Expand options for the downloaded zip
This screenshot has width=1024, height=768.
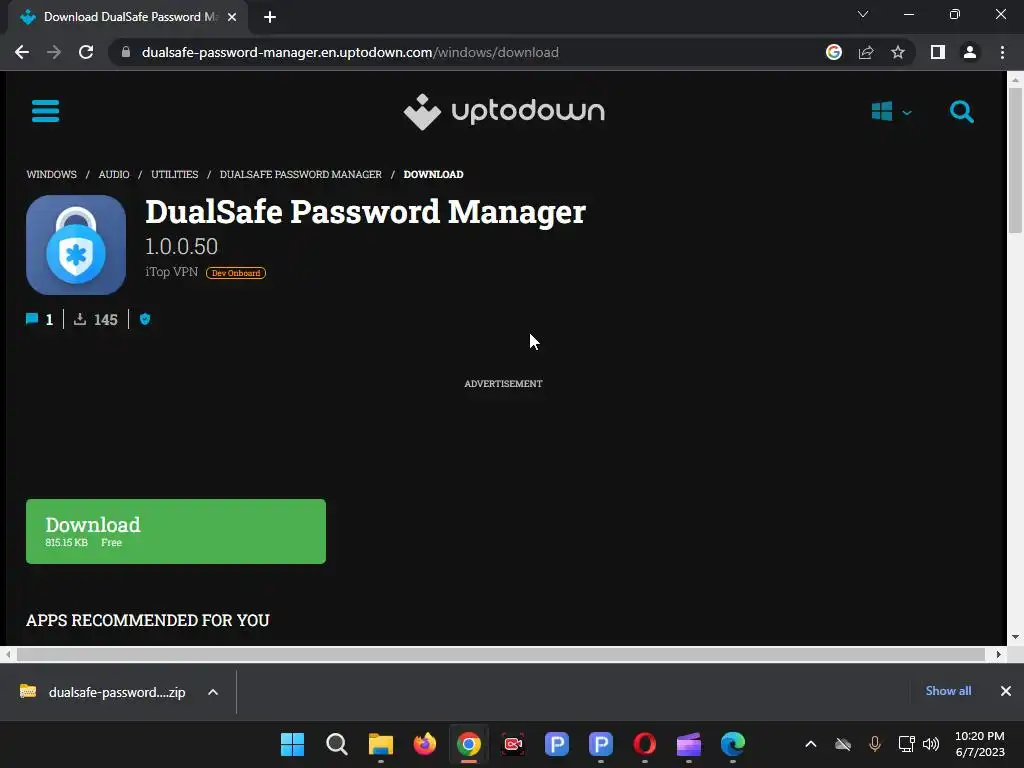(213, 692)
